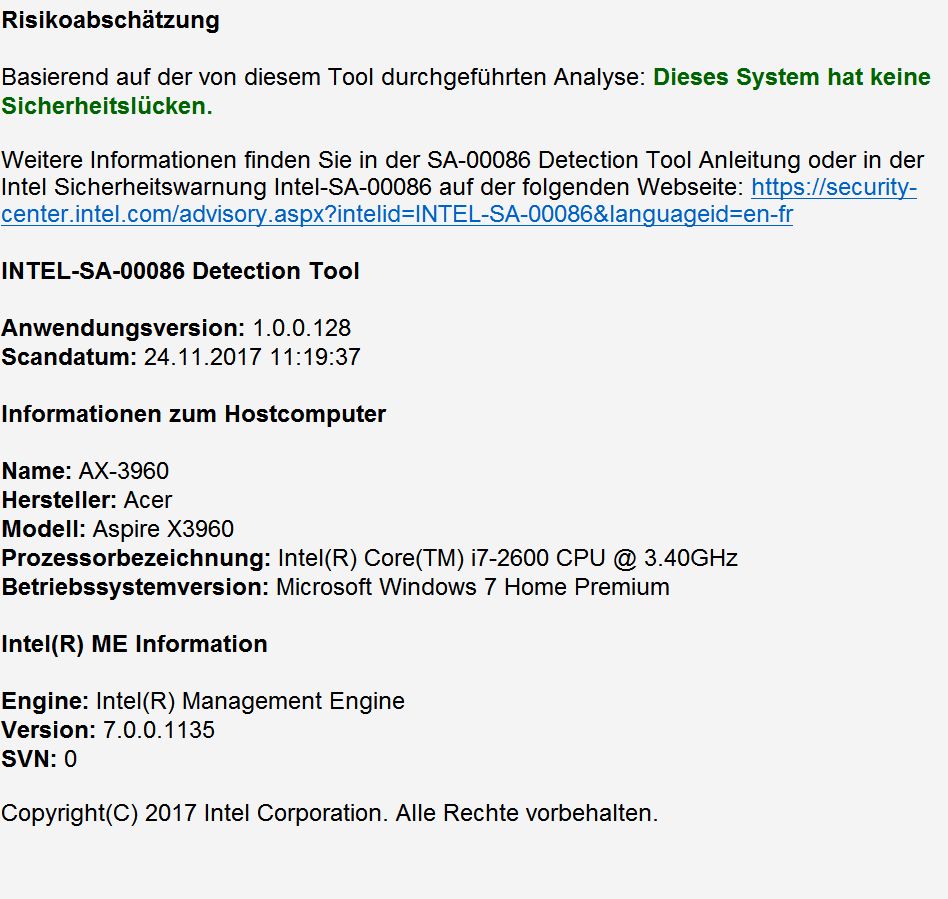
Task: Click the word Sicherheitslücken in green
Action: pos(104,106)
